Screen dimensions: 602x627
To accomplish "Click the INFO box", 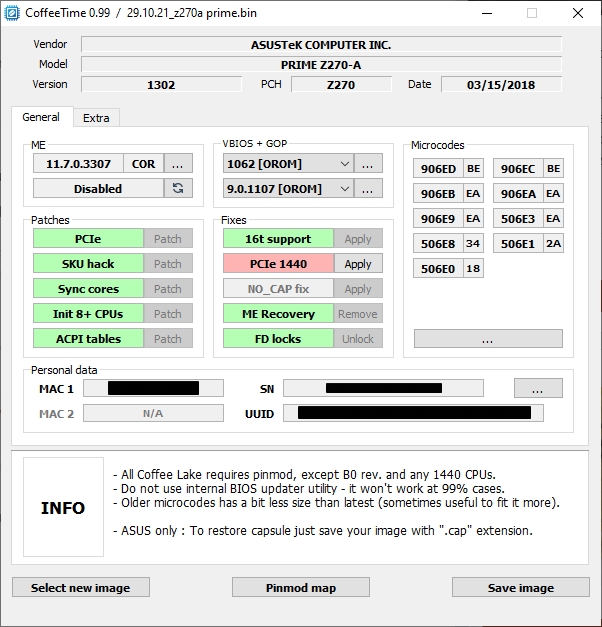I will point(63,507).
